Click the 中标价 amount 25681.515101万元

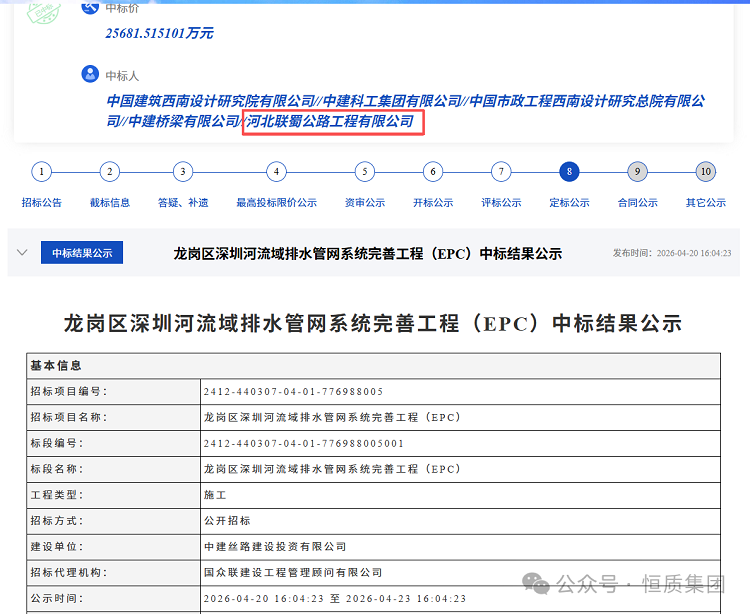pos(159,33)
